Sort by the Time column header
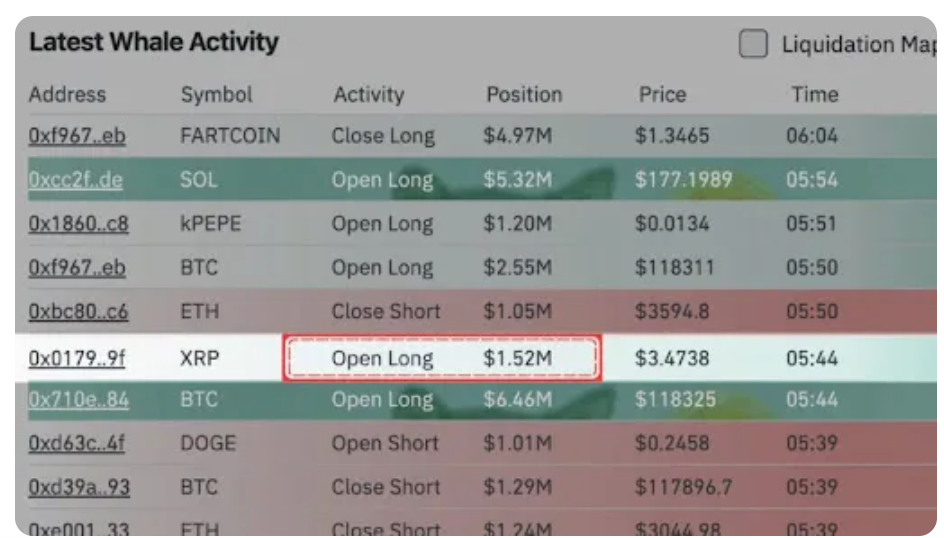Screen dimensions: 944x538 (x=814, y=95)
